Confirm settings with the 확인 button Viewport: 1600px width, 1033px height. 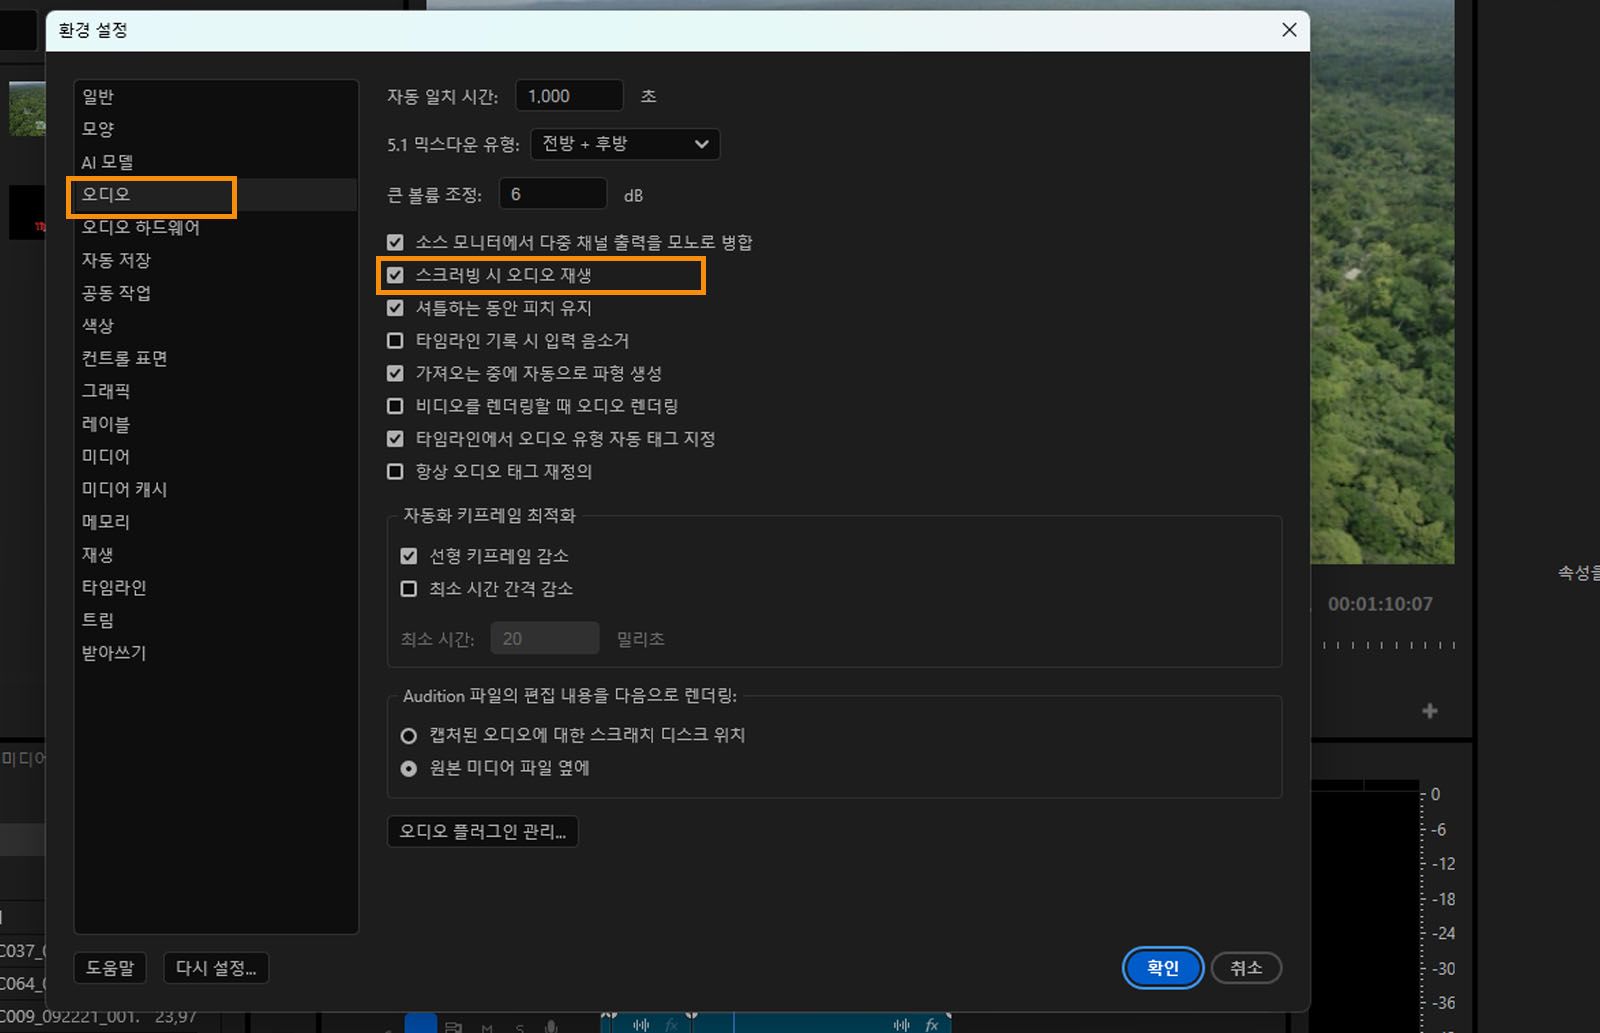(1162, 967)
